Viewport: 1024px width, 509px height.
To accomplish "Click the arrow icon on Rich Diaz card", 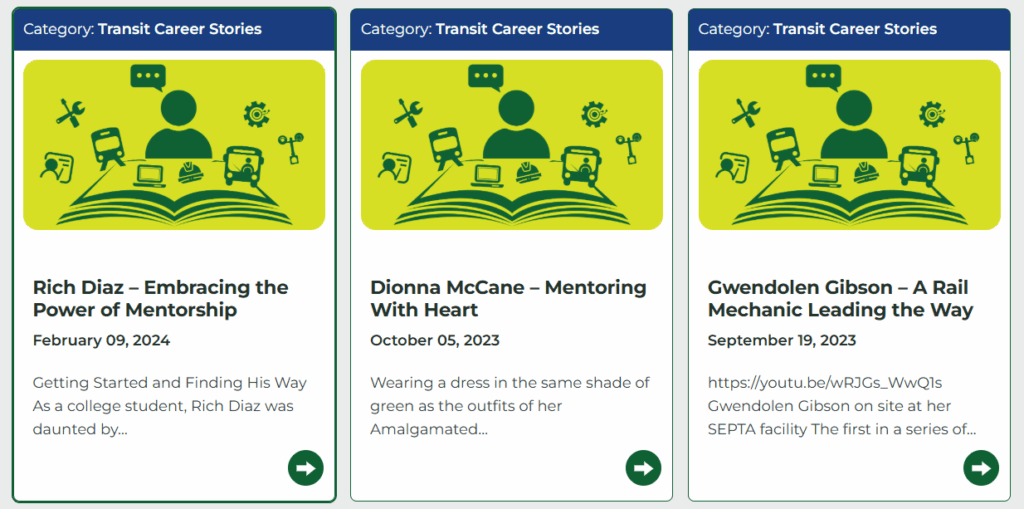I will [x=306, y=468].
